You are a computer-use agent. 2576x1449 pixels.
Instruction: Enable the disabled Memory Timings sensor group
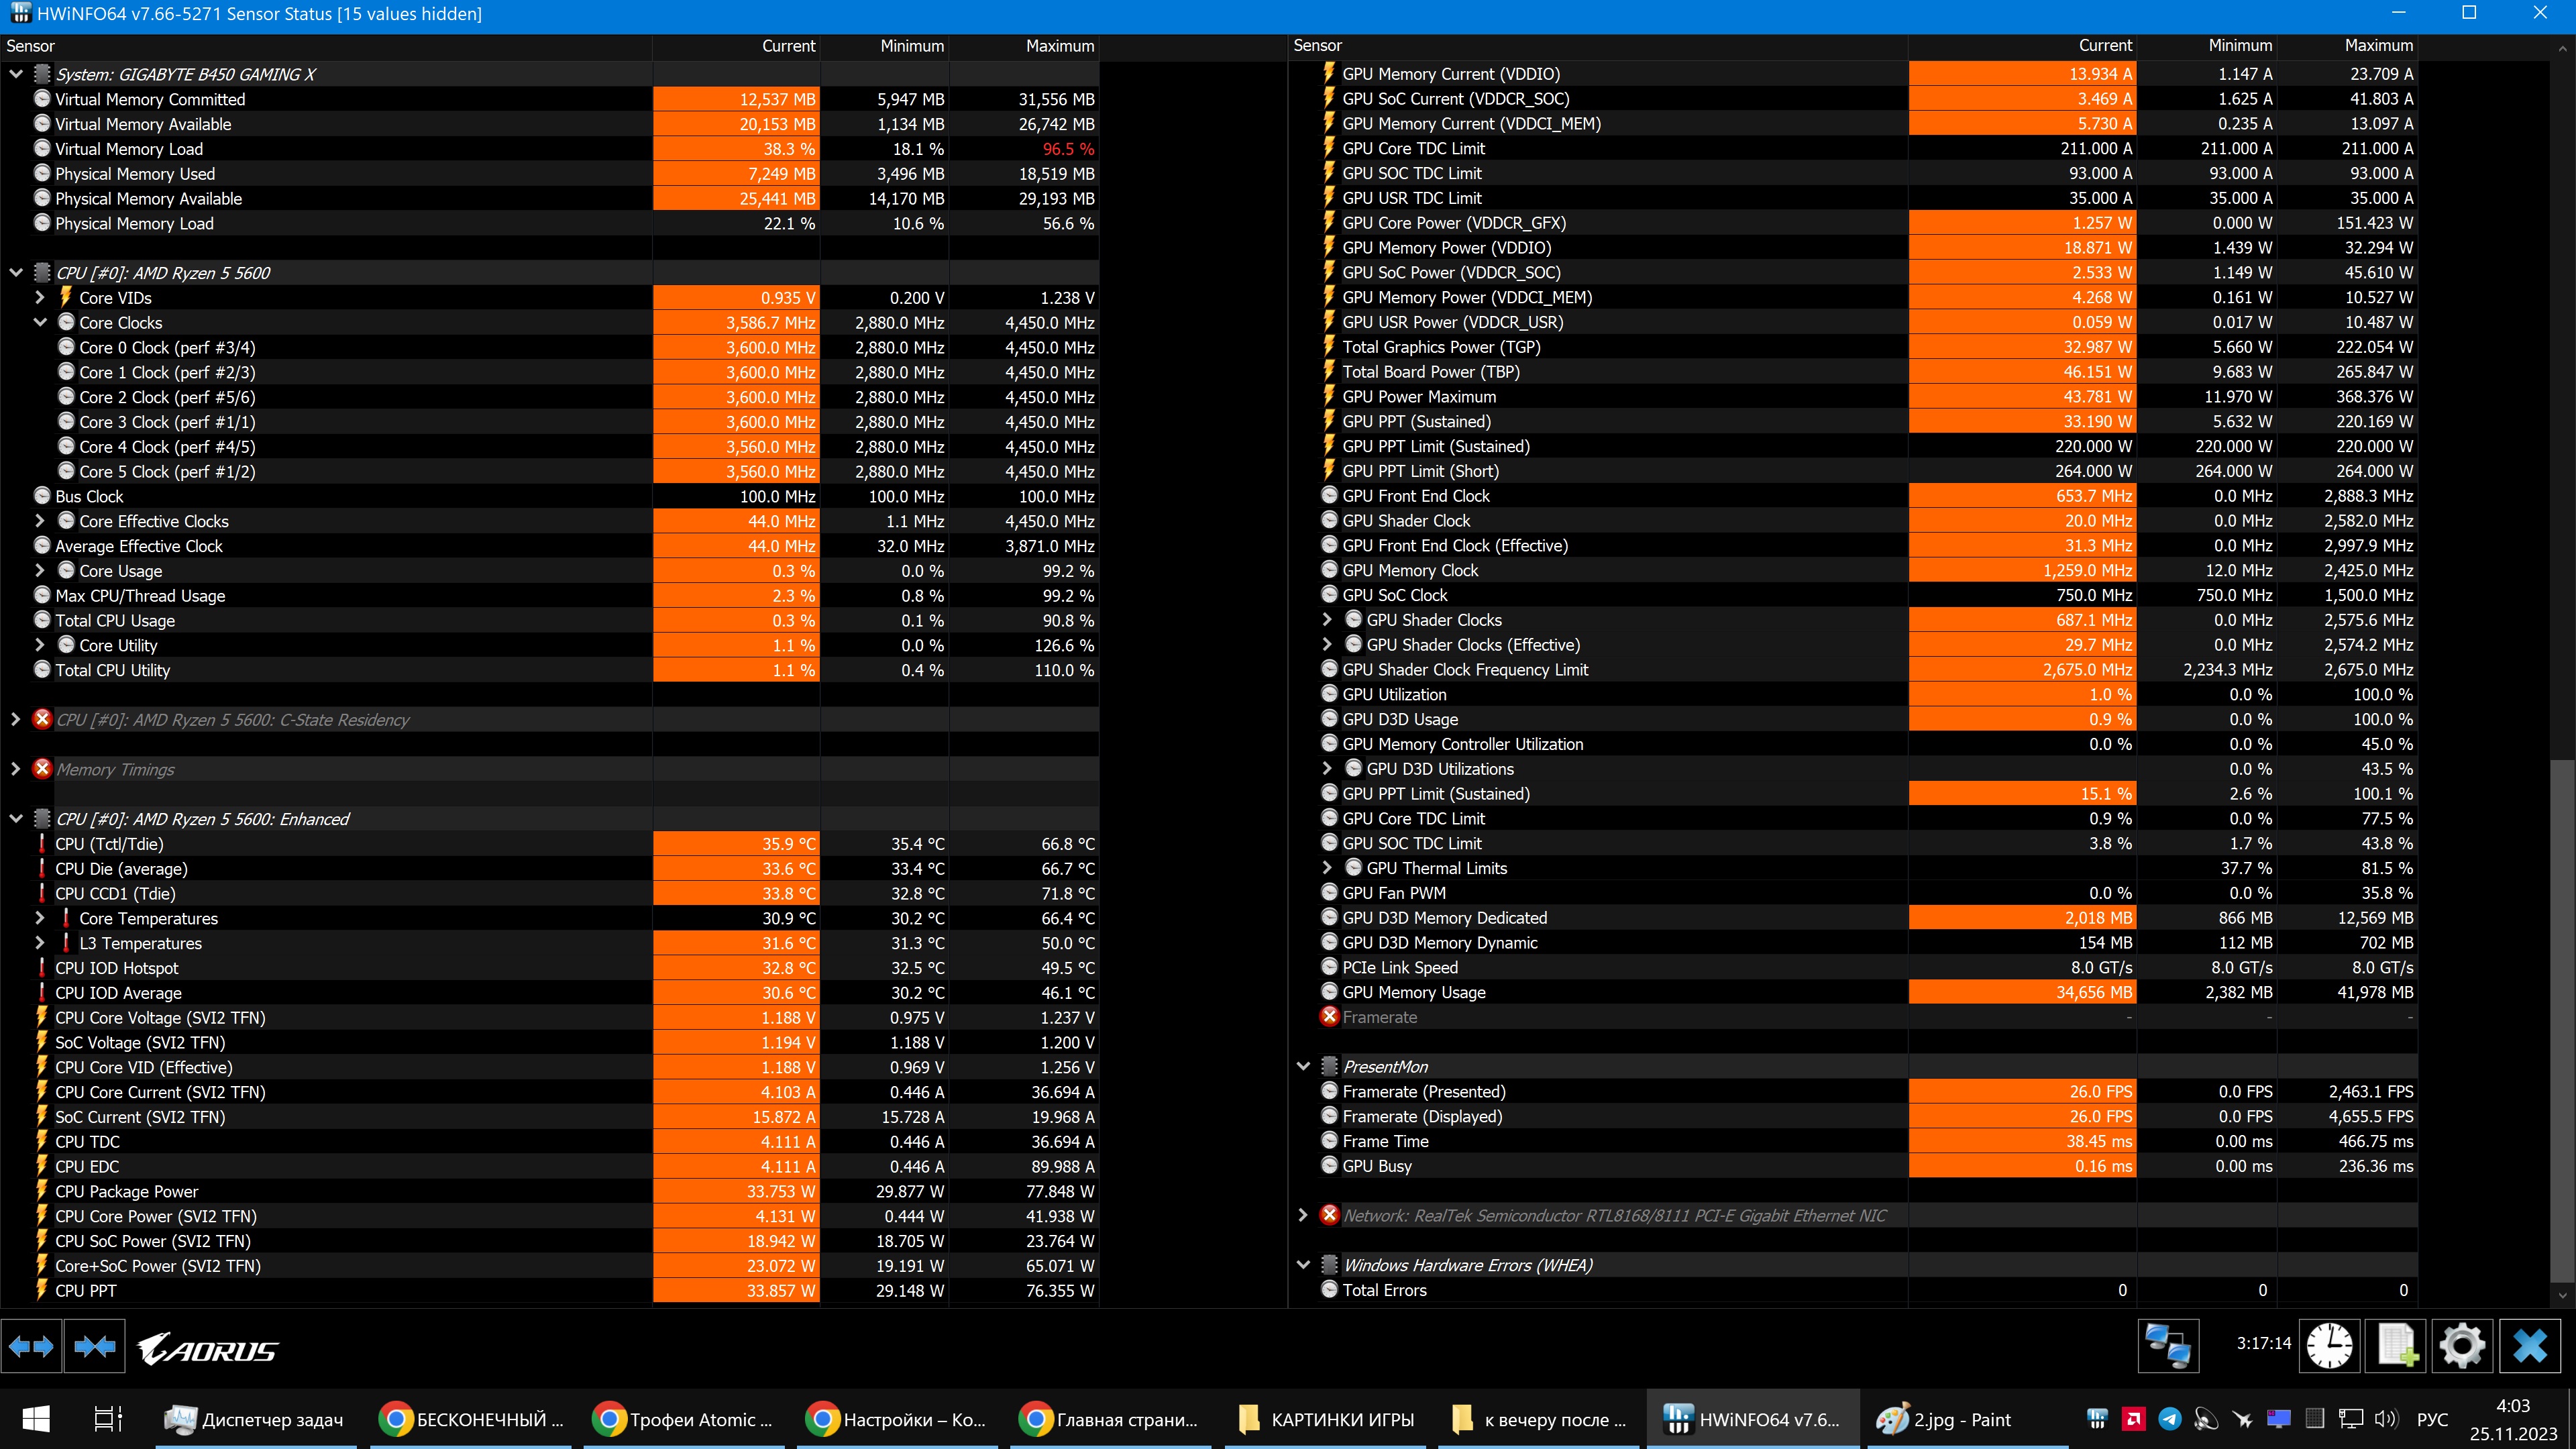42,769
